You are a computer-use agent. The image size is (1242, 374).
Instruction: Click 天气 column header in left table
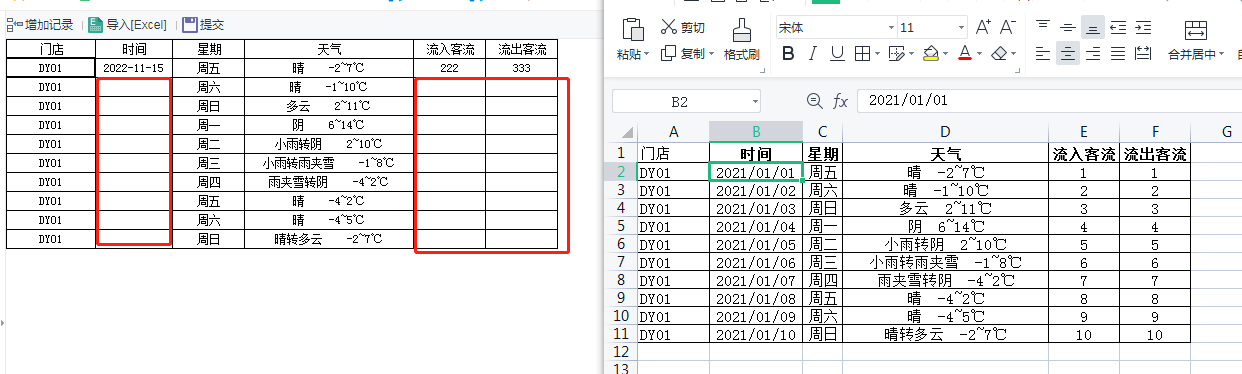329,49
